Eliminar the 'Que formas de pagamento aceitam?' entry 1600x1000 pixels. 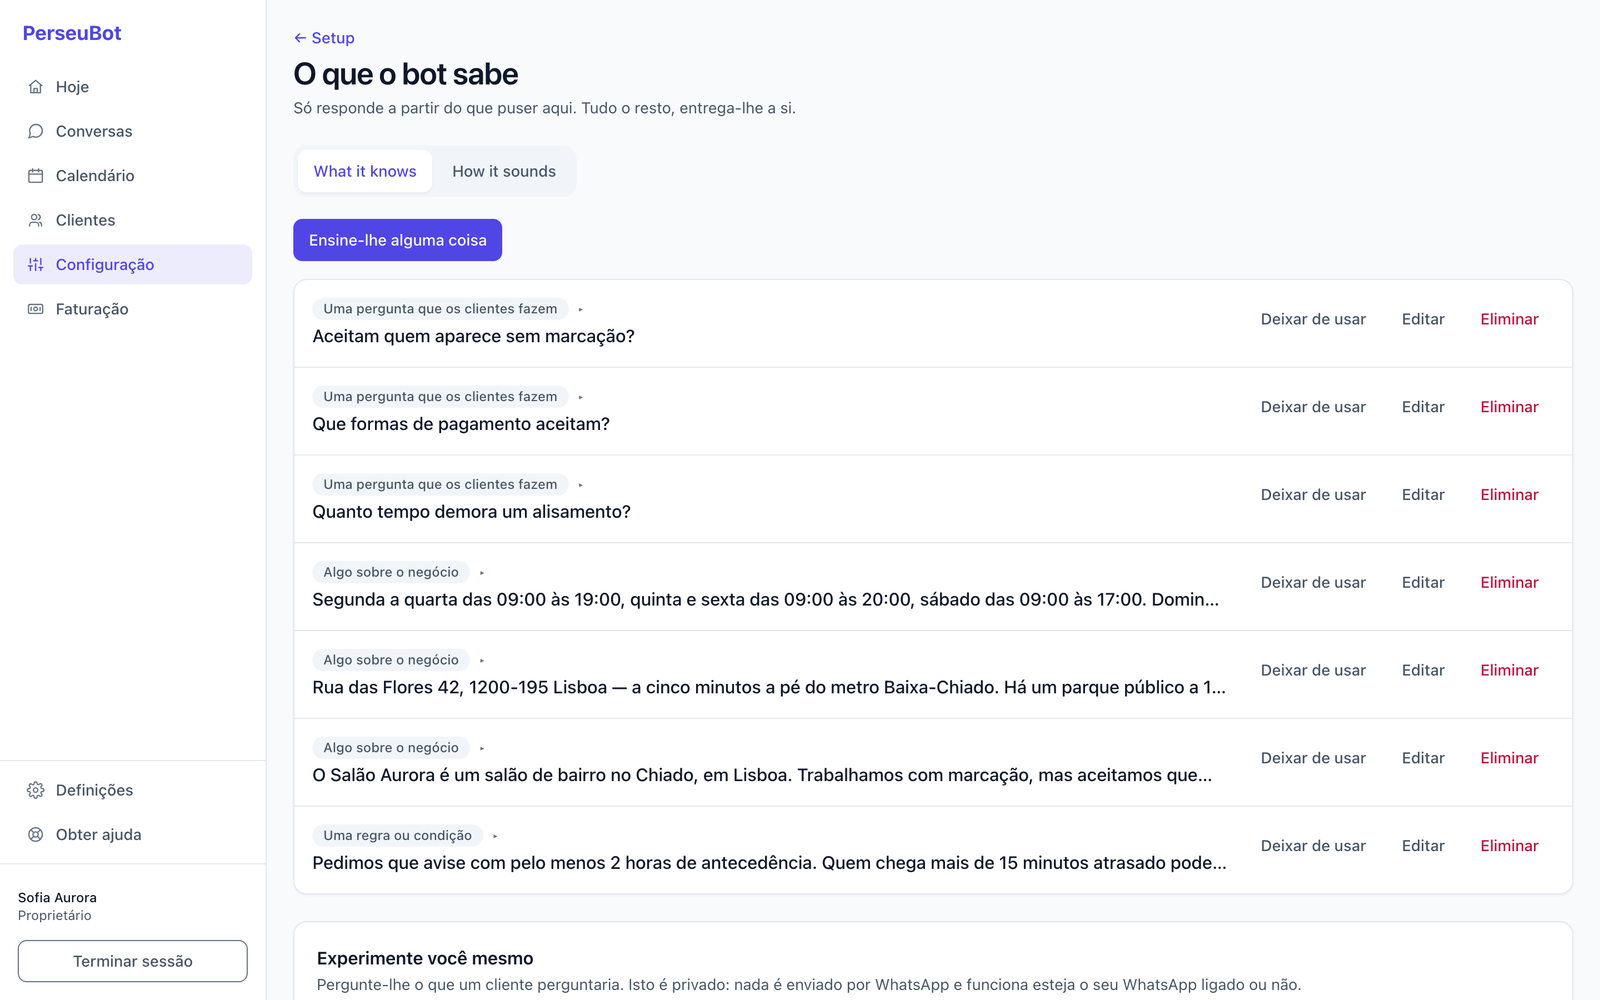point(1509,407)
